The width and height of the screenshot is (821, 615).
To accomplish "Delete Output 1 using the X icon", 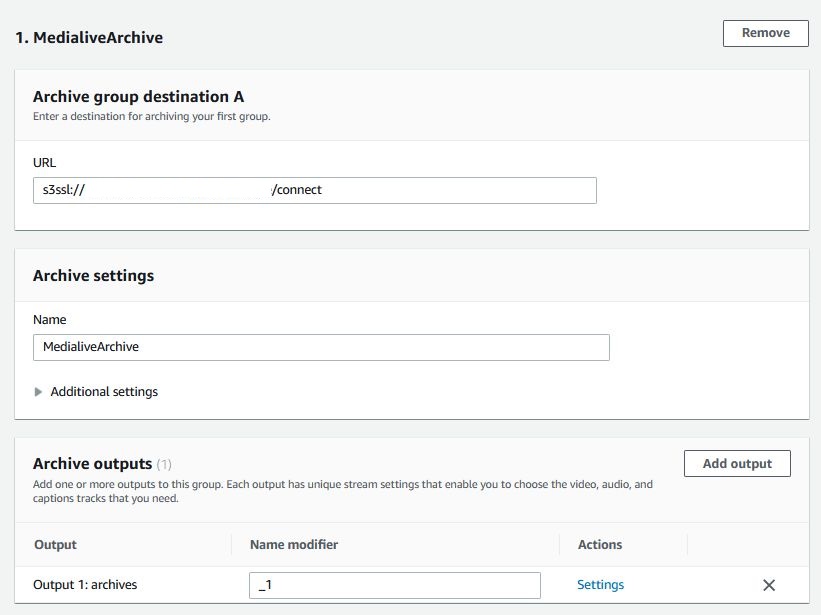I will (769, 585).
